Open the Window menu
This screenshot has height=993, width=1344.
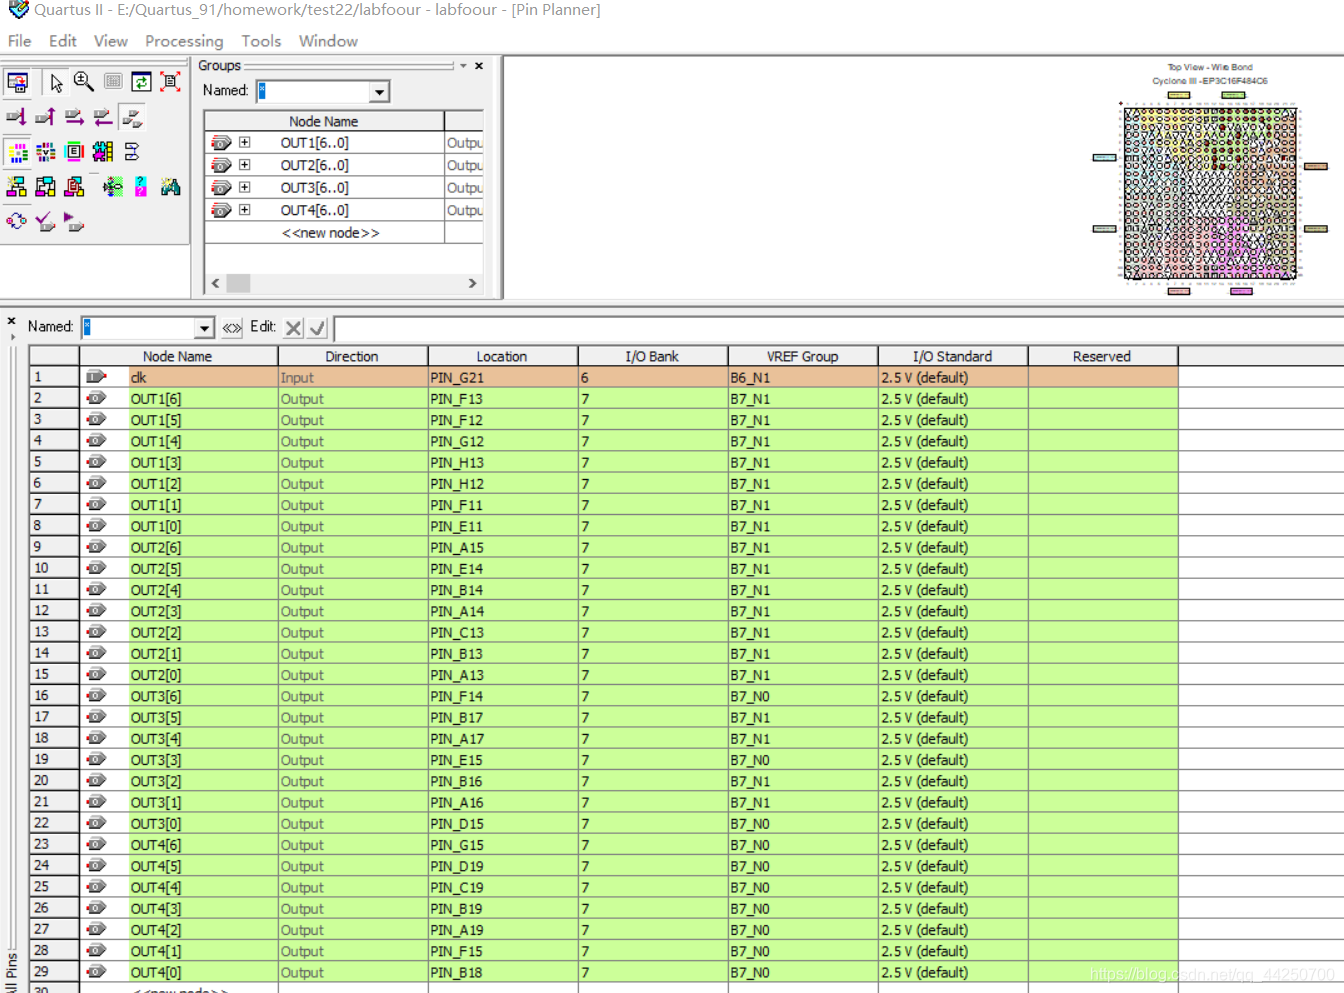point(328,41)
